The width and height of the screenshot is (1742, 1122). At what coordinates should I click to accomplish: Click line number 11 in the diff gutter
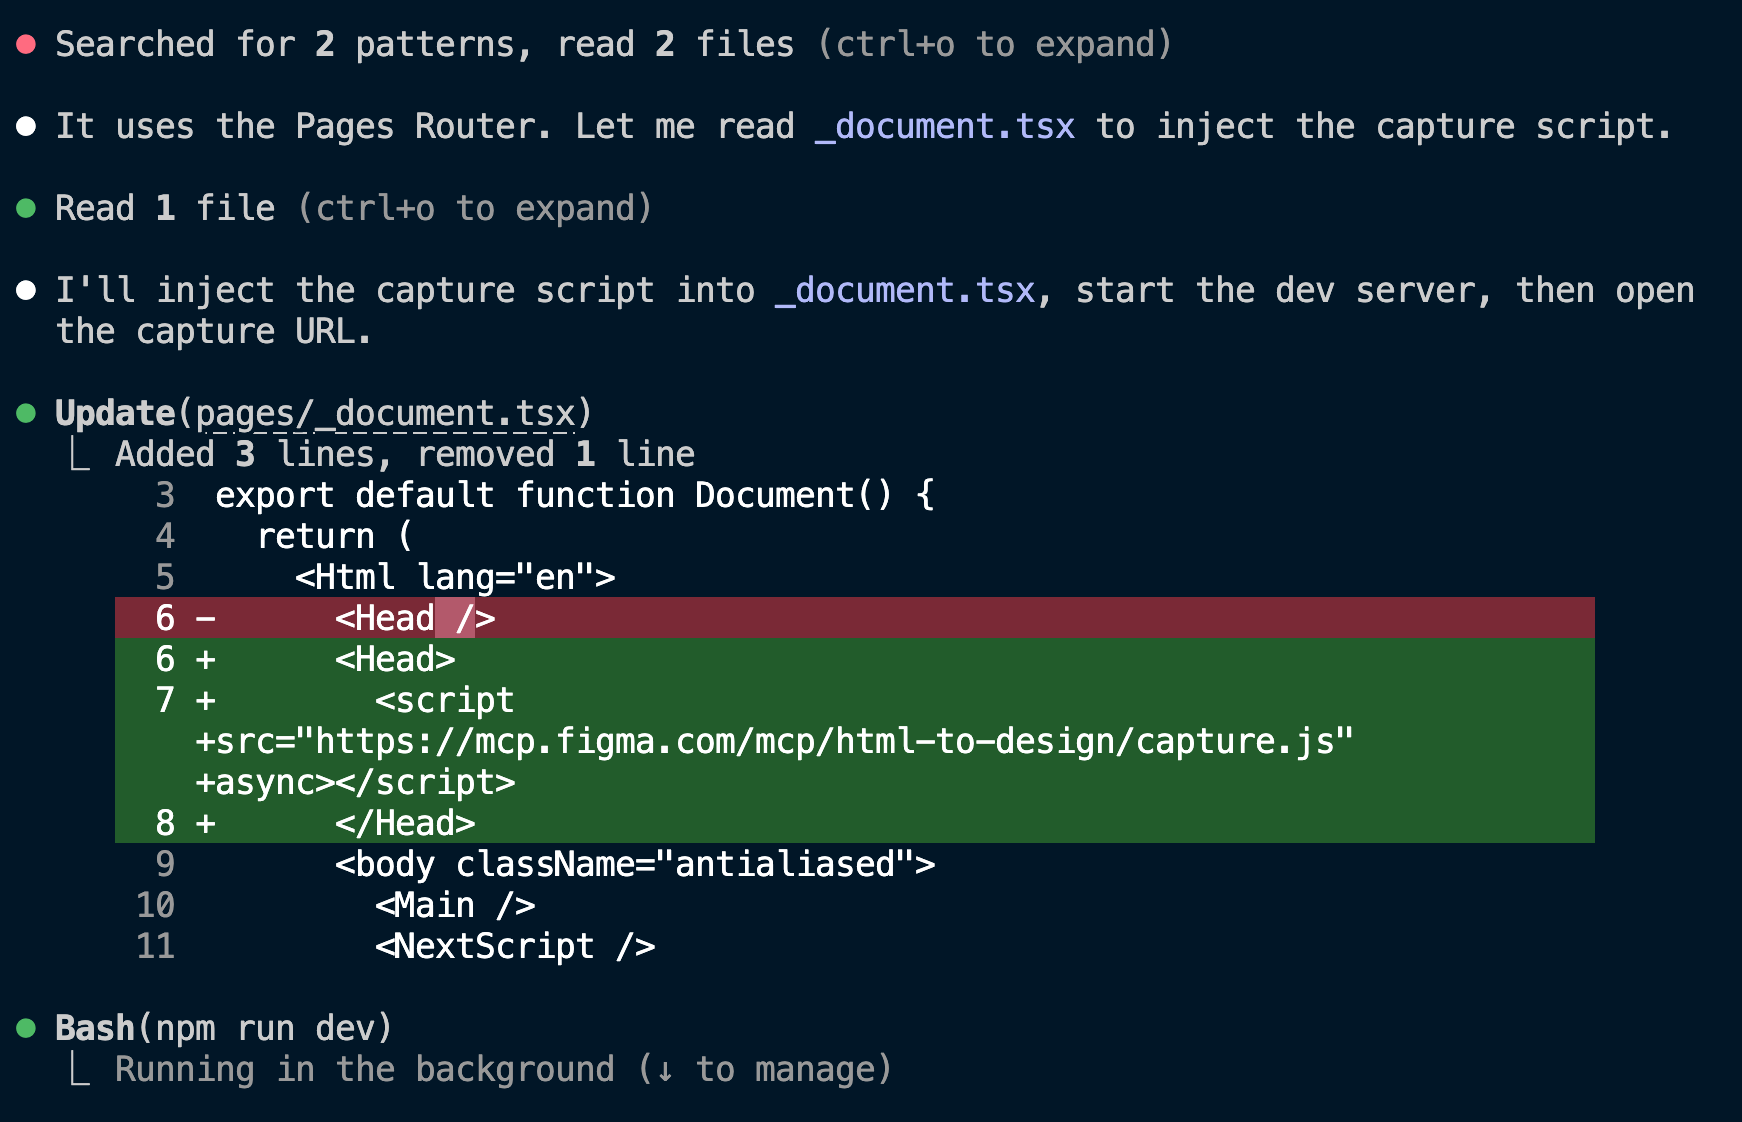pyautogui.click(x=155, y=947)
